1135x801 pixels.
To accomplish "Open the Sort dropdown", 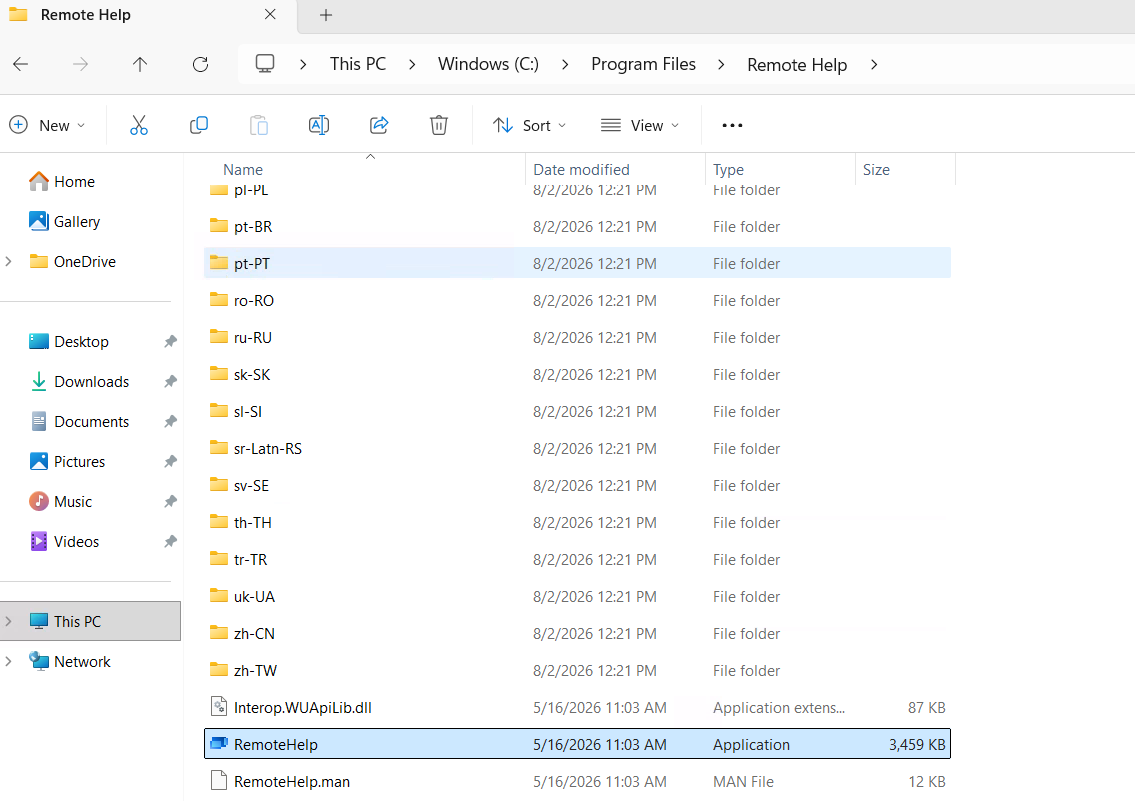I will (x=529, y=125).
